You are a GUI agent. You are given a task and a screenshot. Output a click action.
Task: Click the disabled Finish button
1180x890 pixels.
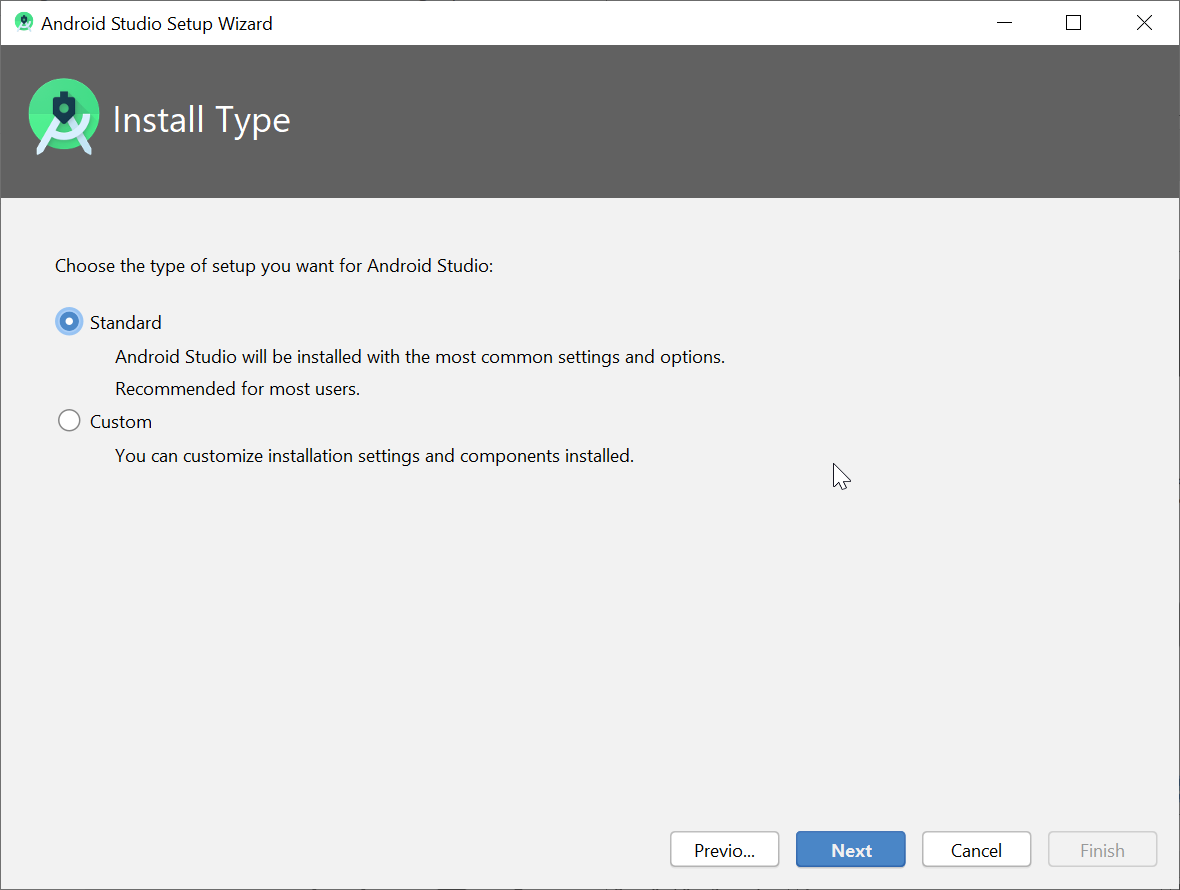[1102, 849]
